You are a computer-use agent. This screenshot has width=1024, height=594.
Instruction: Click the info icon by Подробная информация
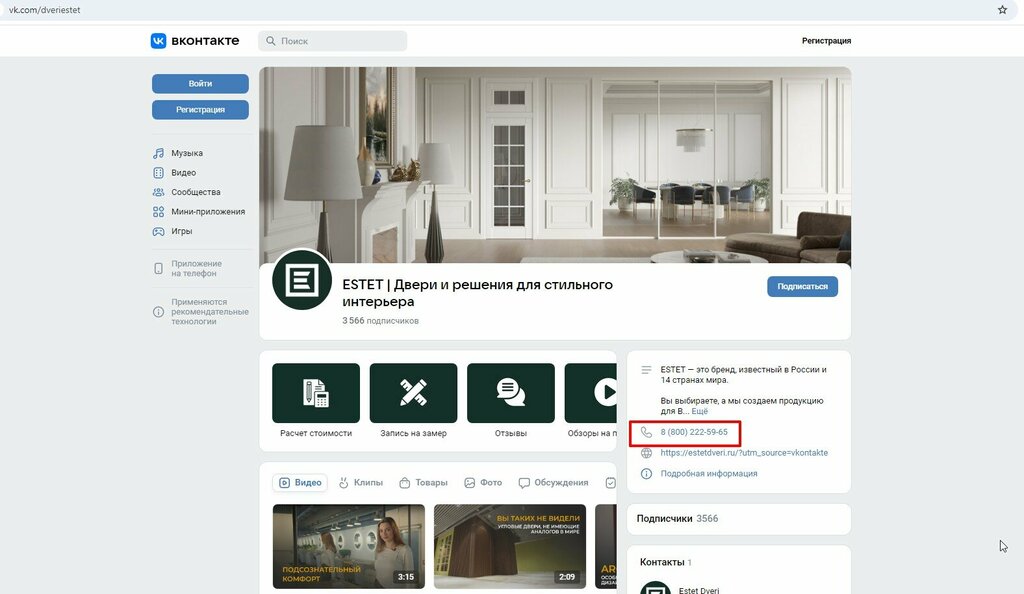[x=646, y=473]
